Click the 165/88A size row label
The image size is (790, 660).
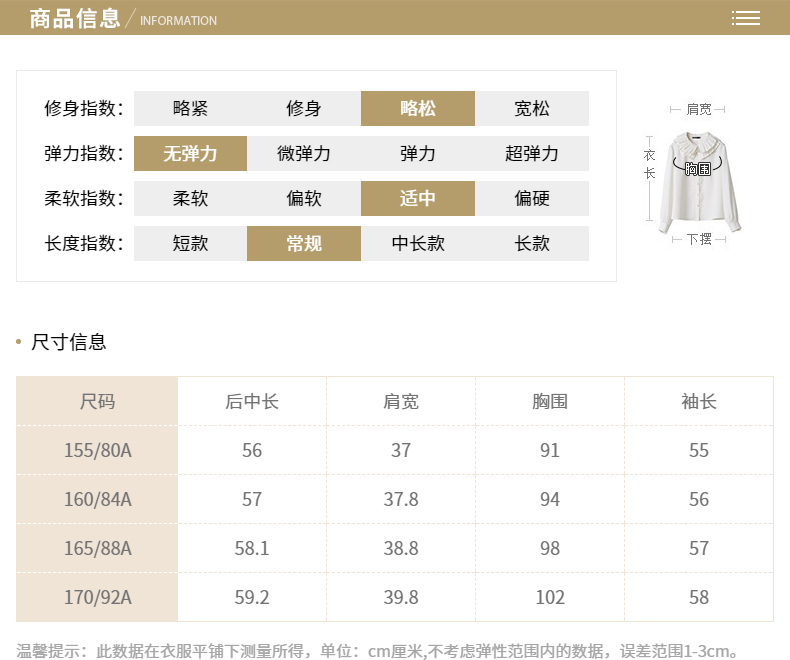[97, 548]
